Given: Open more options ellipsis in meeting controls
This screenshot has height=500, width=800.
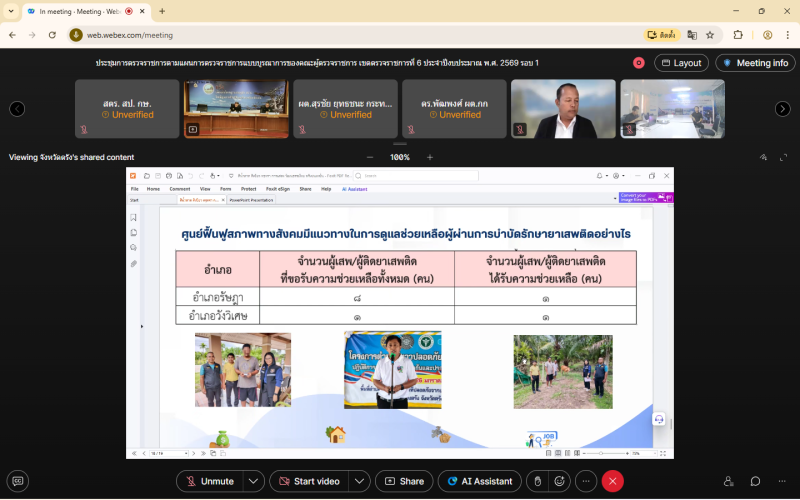Looking at the screenshot, I should point(587,481).
